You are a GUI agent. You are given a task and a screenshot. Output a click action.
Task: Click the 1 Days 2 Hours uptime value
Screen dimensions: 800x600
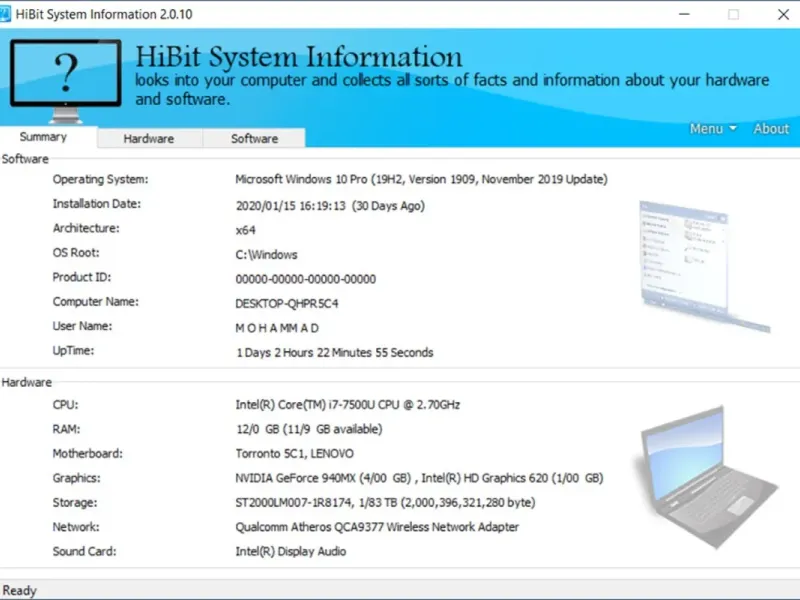pos(335,353)
